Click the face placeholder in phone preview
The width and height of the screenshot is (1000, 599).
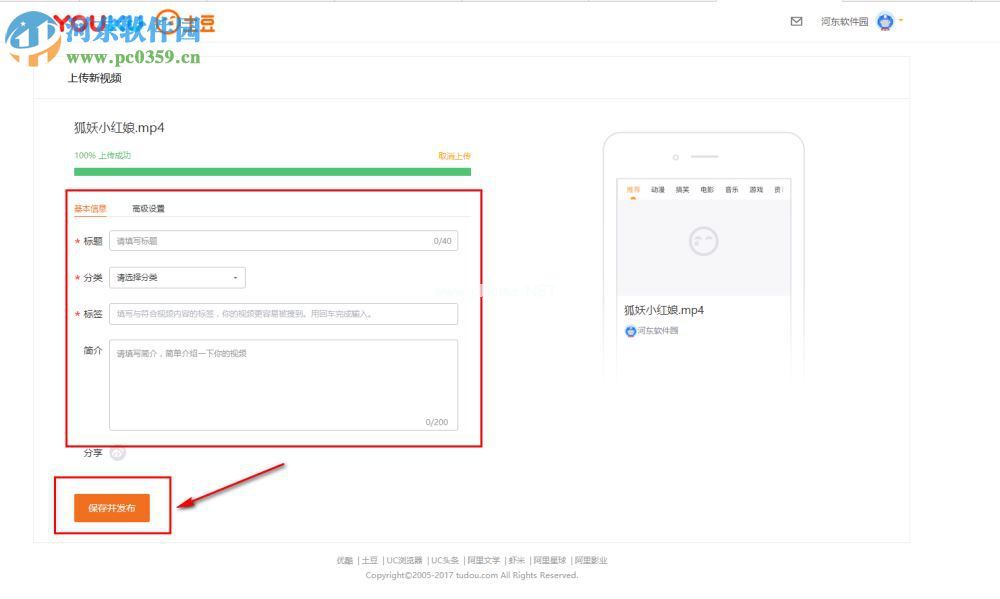tap(703, 241)
